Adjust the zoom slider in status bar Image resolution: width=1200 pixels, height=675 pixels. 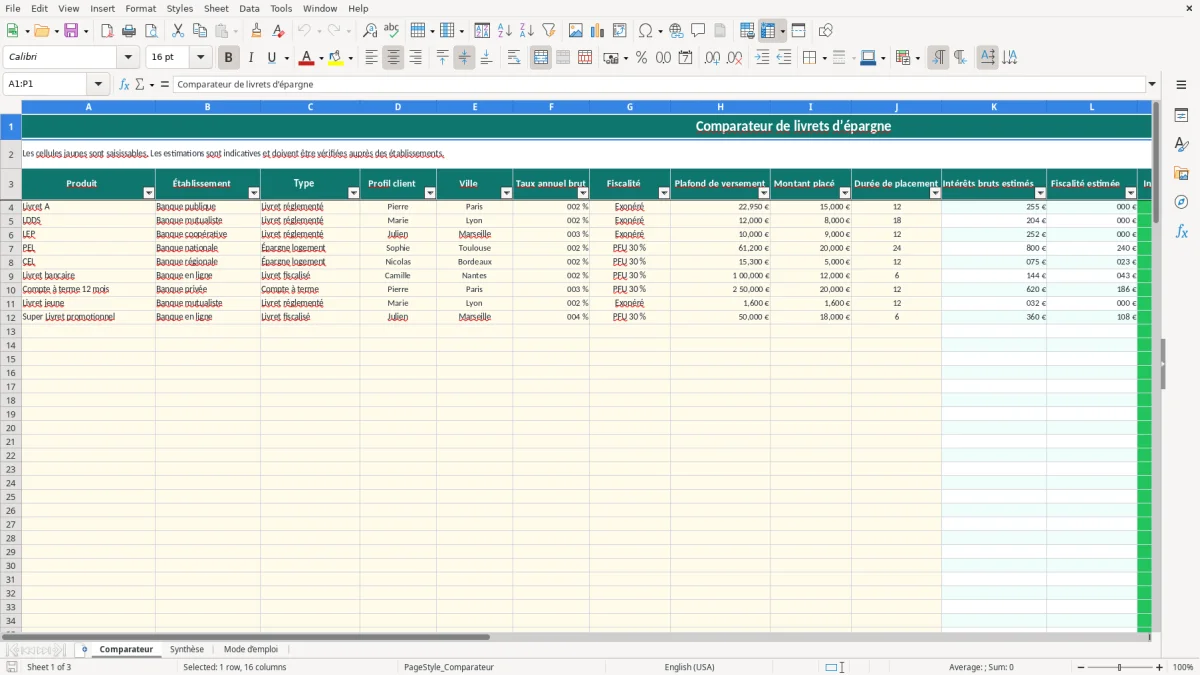click(1120, 667)
